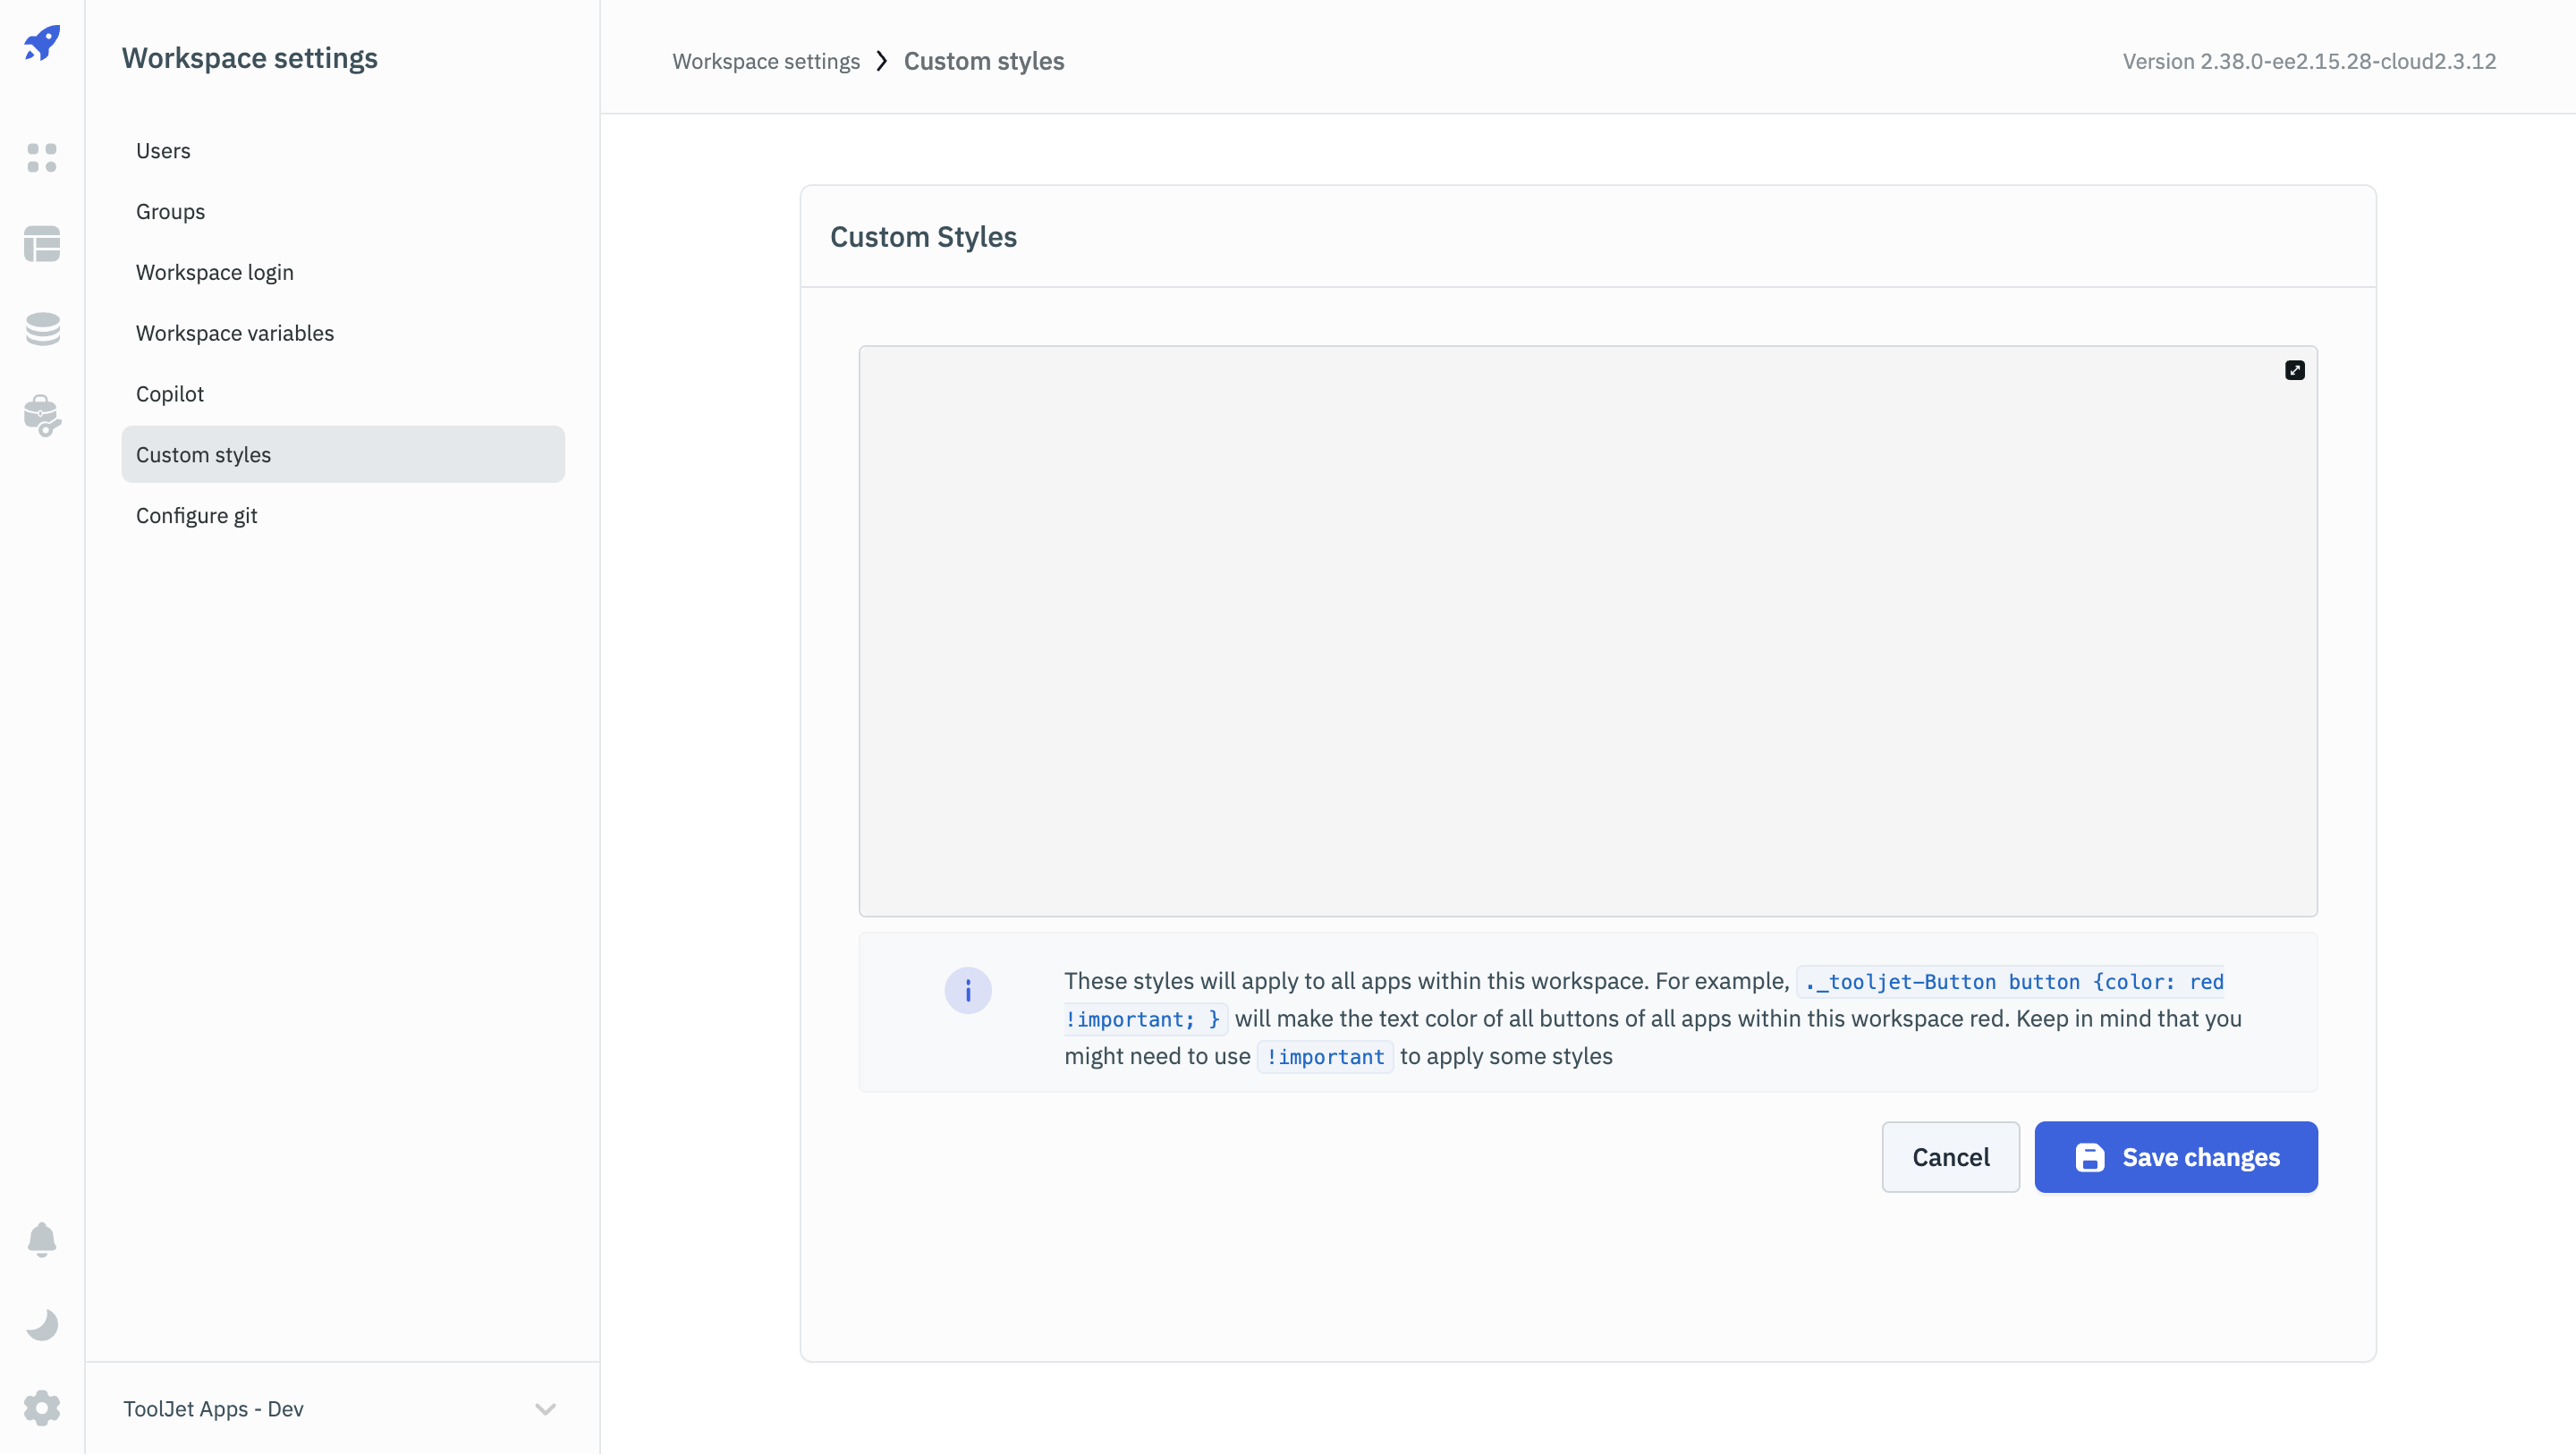The width and height of the screenshot is (2576, 1454).
Task: Expand the CSS editor to fullscreen
Action: coord(2294,370)
